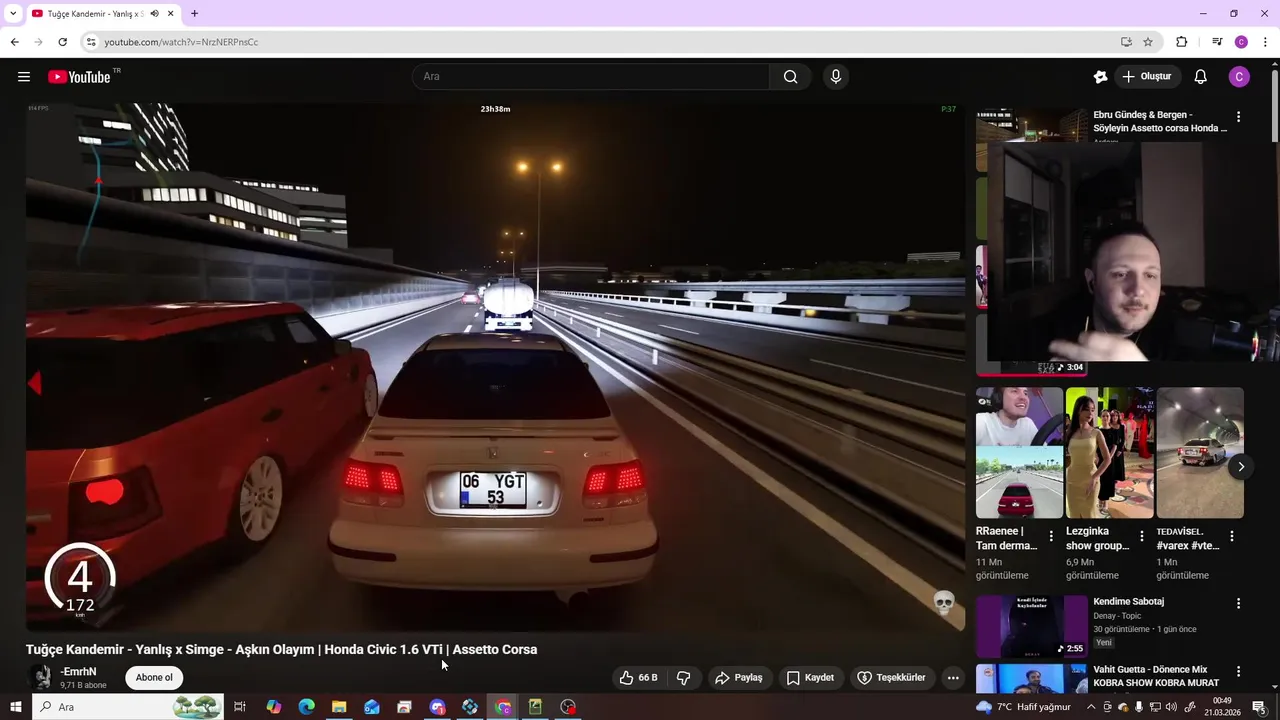Run search with the magnifier button

(791, 77)
